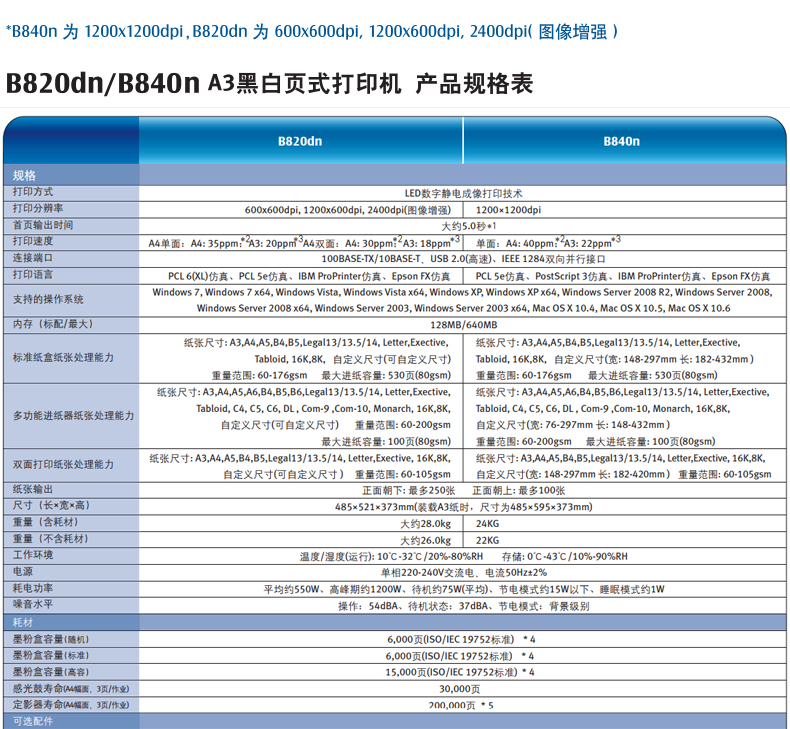
Task: Click the '定影器寿命' row label
Action: pos(71,705)
